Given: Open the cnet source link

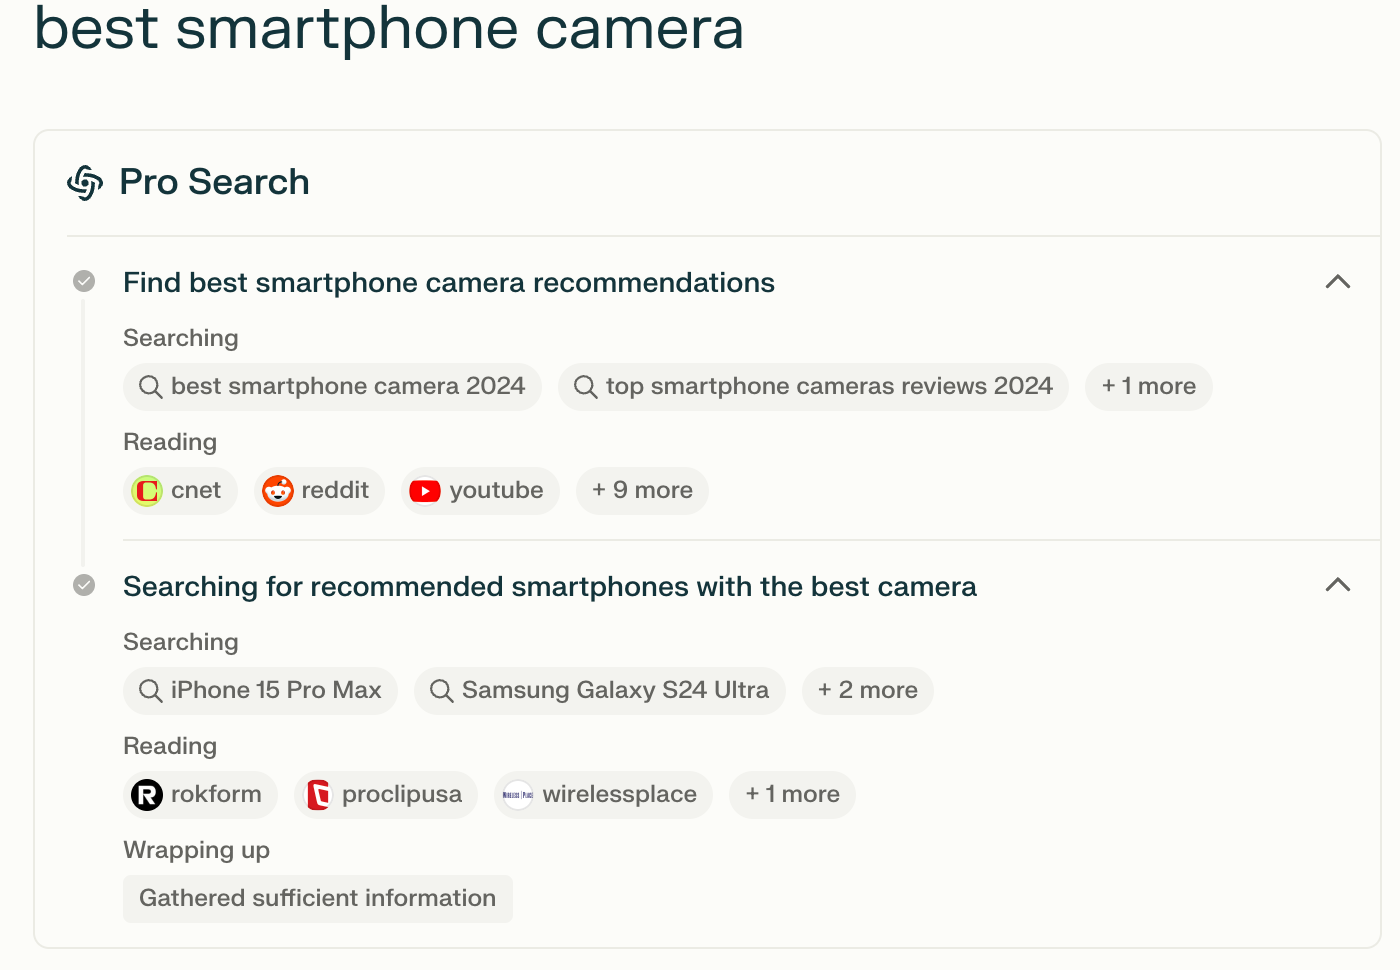Looking at the screenshot, I should tap(180, 491).
